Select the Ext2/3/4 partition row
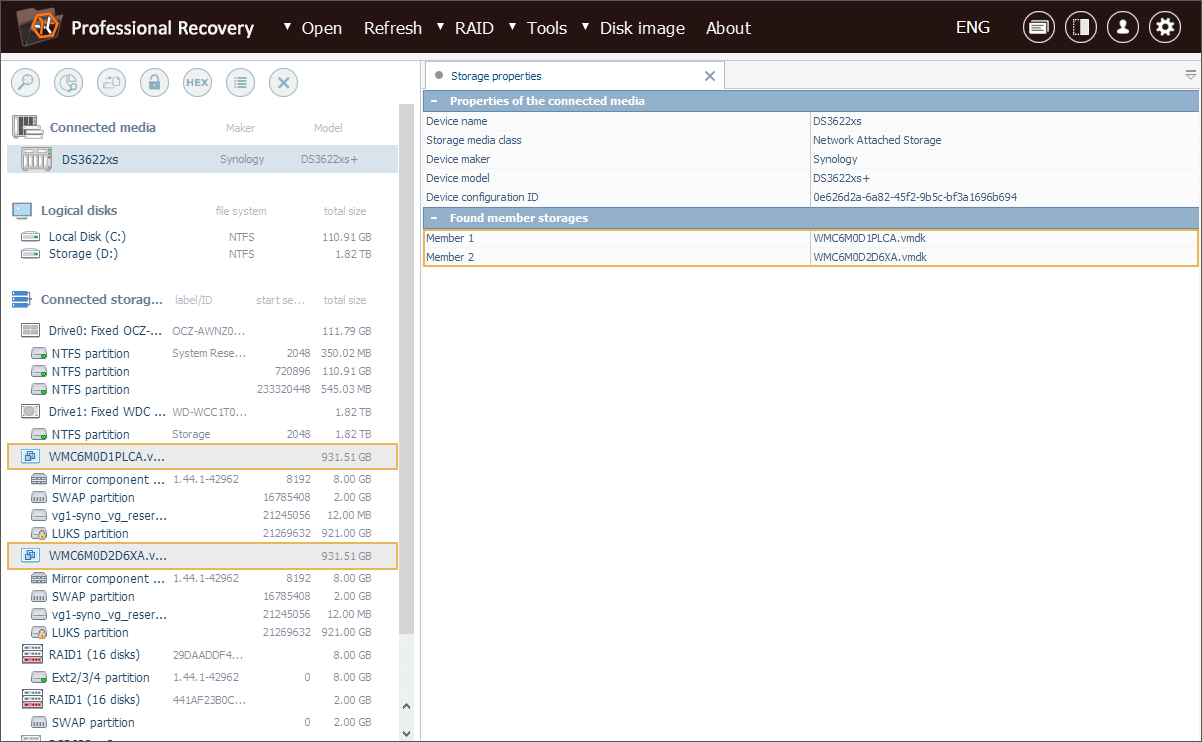The height and width of the screenshot is (742, 1202). click(x=202, y=677)
